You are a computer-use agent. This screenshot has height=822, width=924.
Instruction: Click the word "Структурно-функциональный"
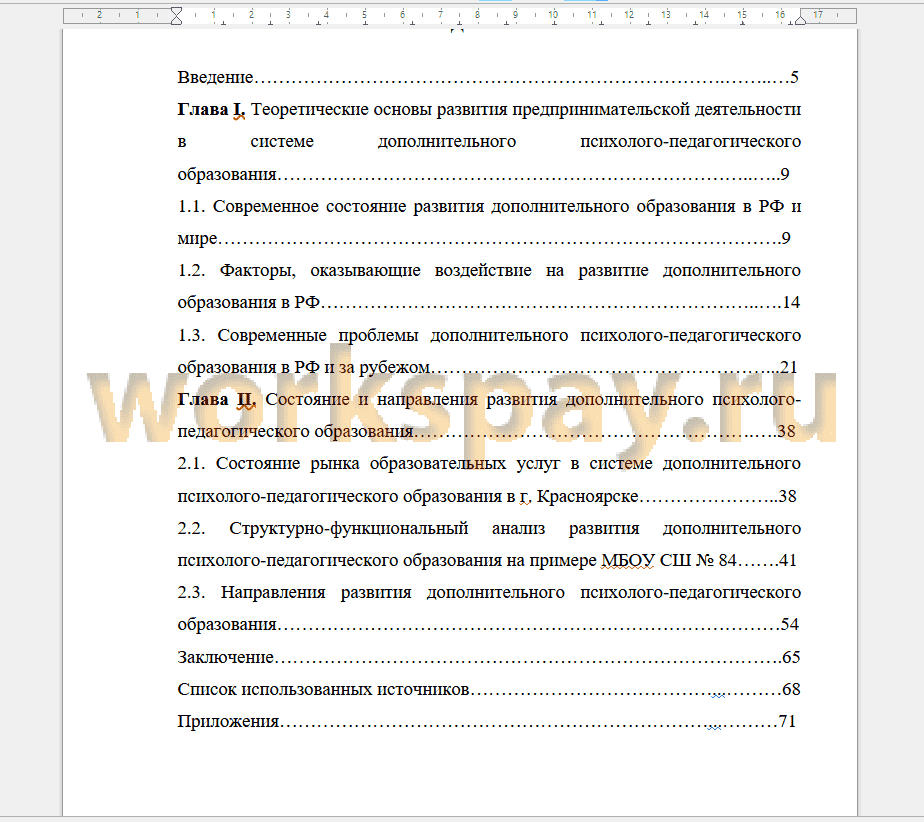click(349, 529)
